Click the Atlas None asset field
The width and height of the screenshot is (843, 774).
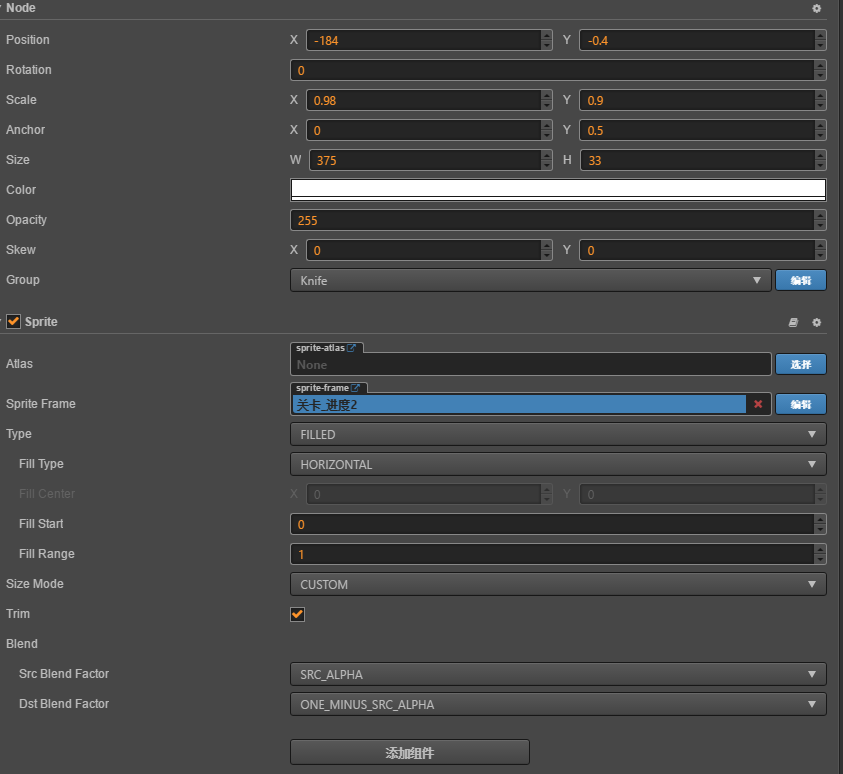click(x=531, y=364)
